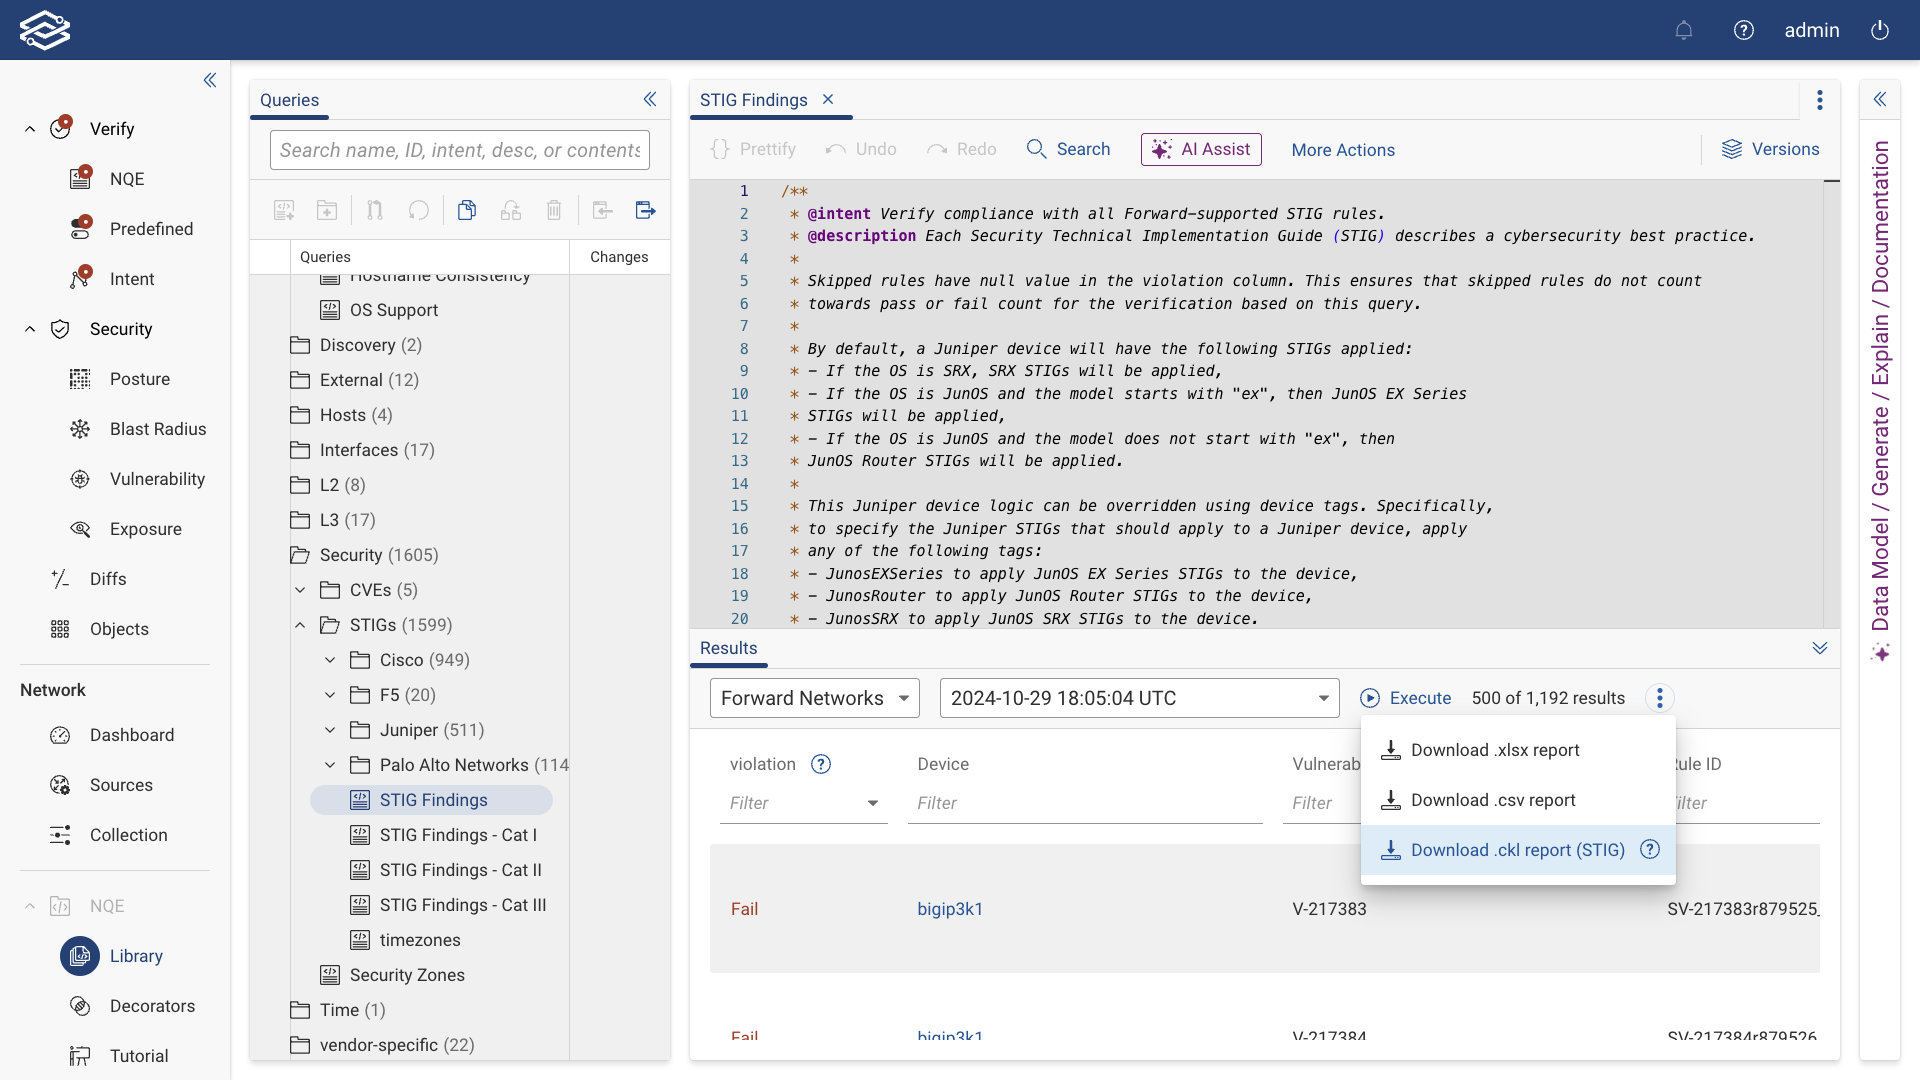Collapse the STIGs folder tree
The width and height of the screenshot is (1920, 1080).
click(x=300, y=625)
